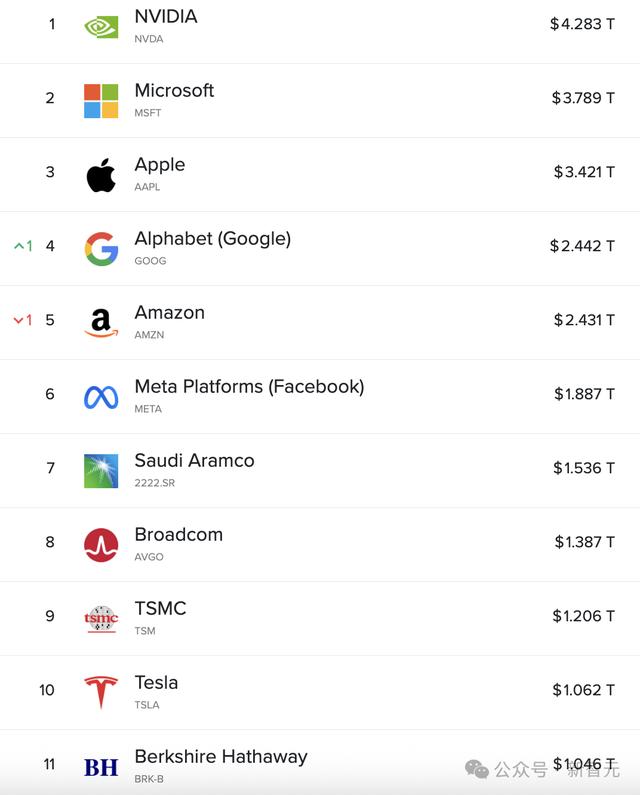
Task: Open the Saudi Aramco company name
Action: pyautogui.click(x=194, y=460)
